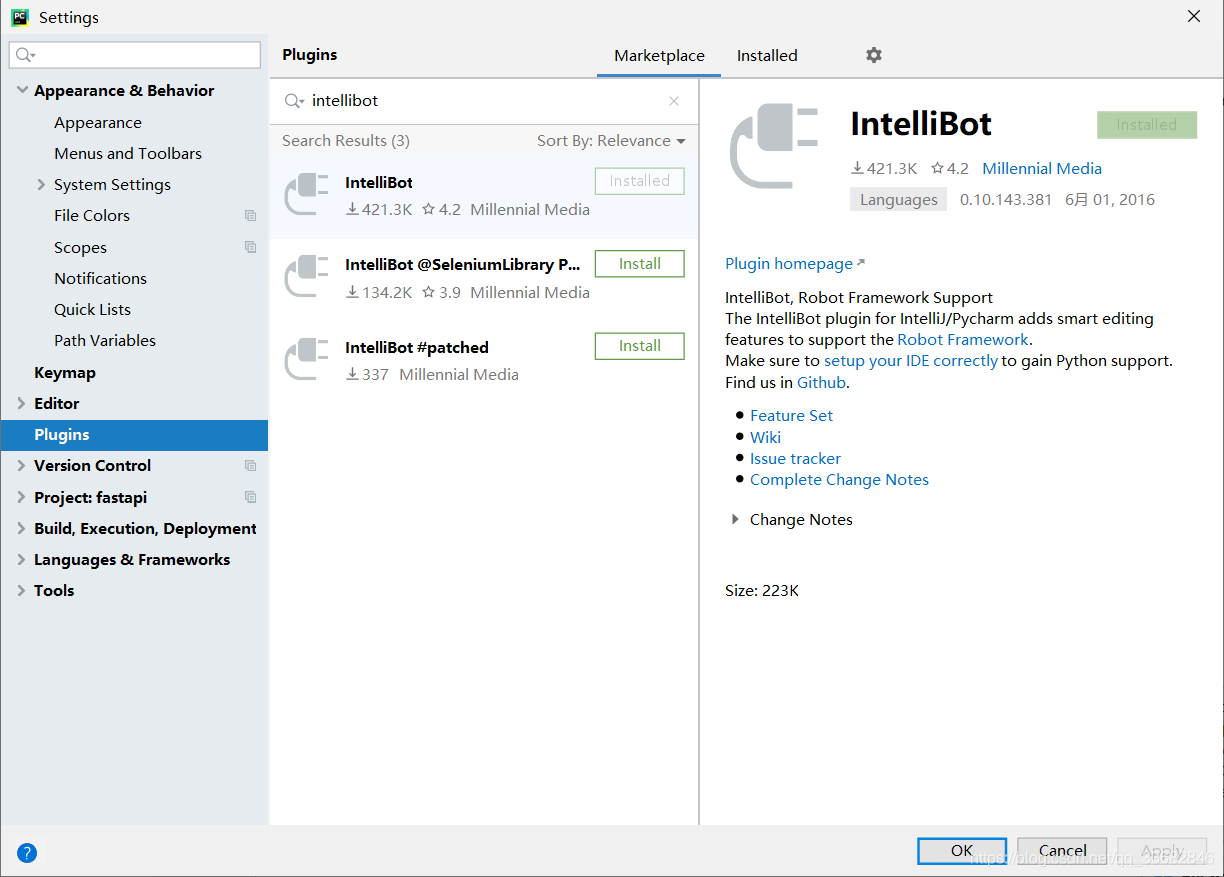Open help via the question mark icon

27,853
